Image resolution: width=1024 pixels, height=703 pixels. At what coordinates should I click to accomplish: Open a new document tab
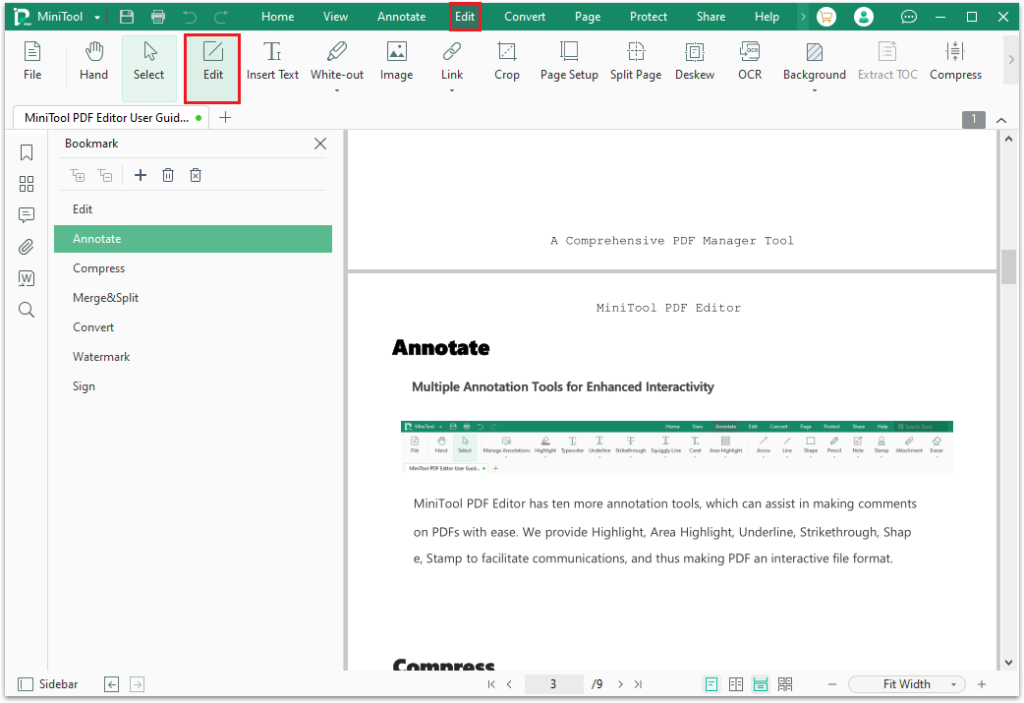tap(225, 118)
